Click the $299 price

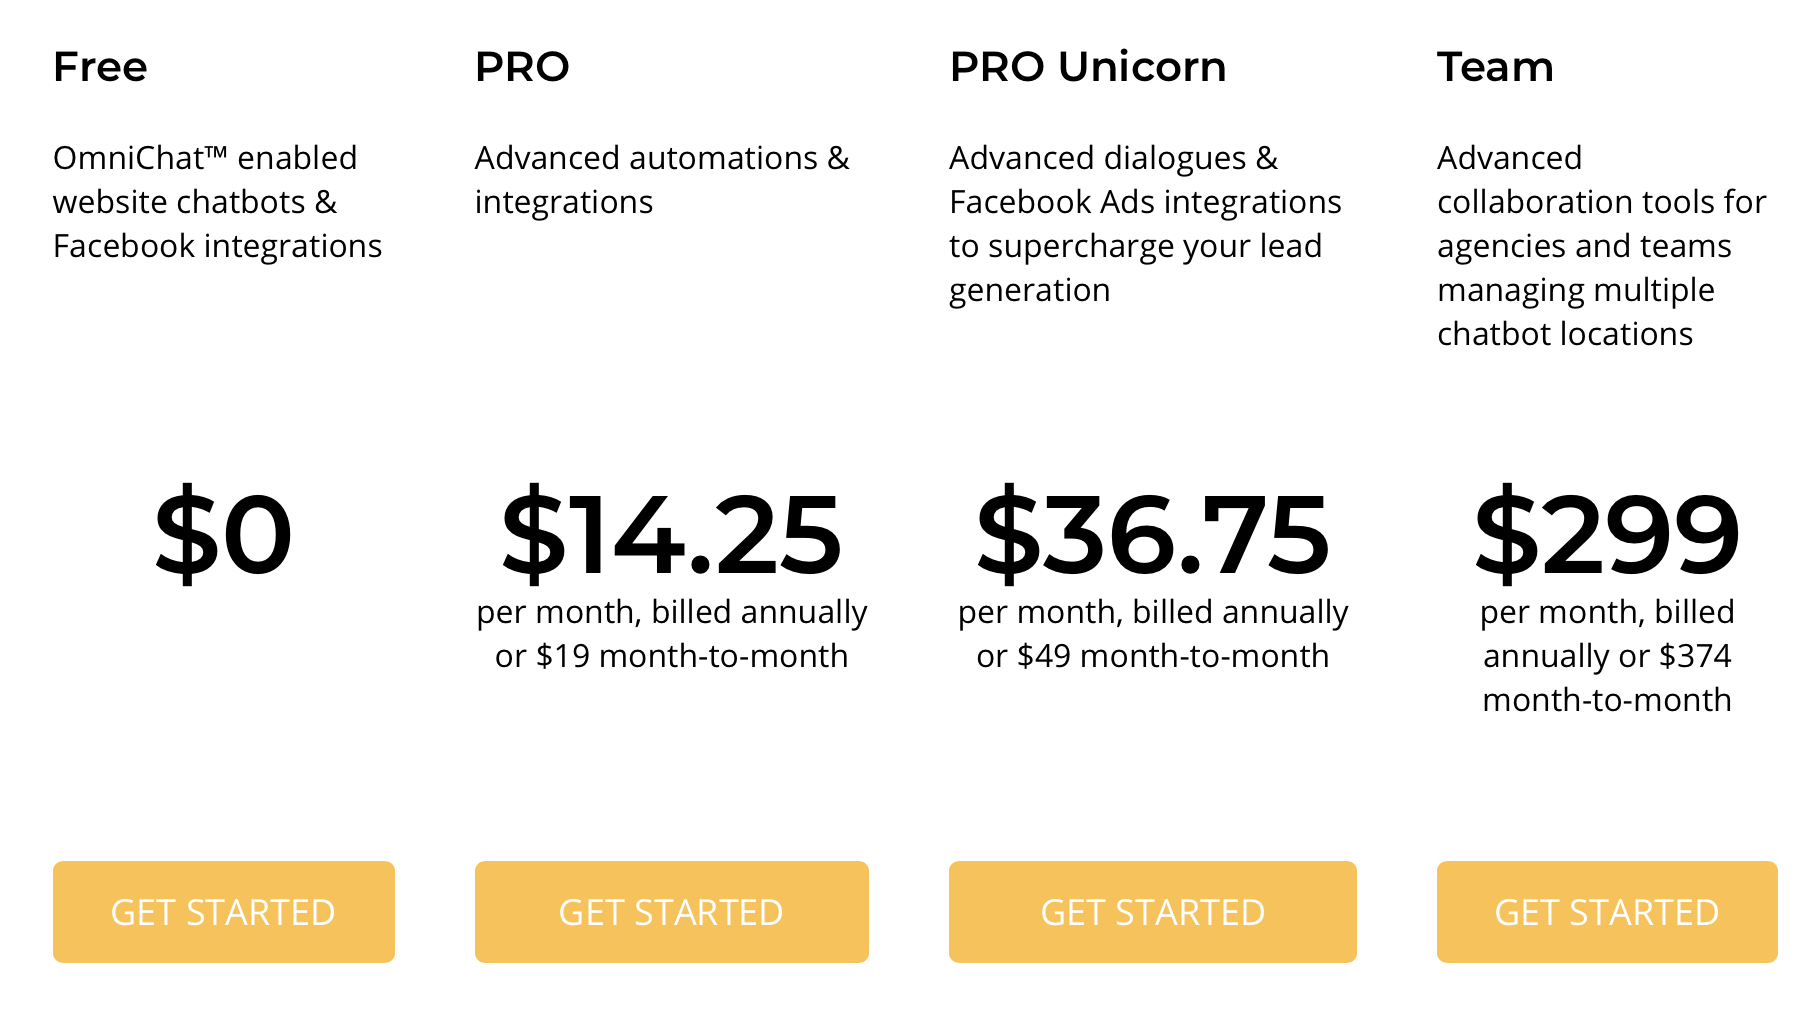click(x=1607, y=534)
